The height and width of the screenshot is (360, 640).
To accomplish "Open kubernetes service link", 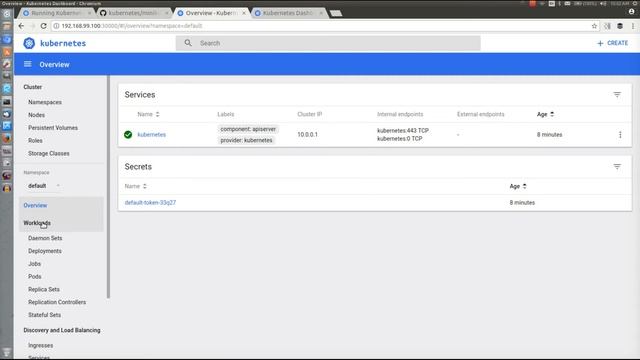I will point(151,135).
